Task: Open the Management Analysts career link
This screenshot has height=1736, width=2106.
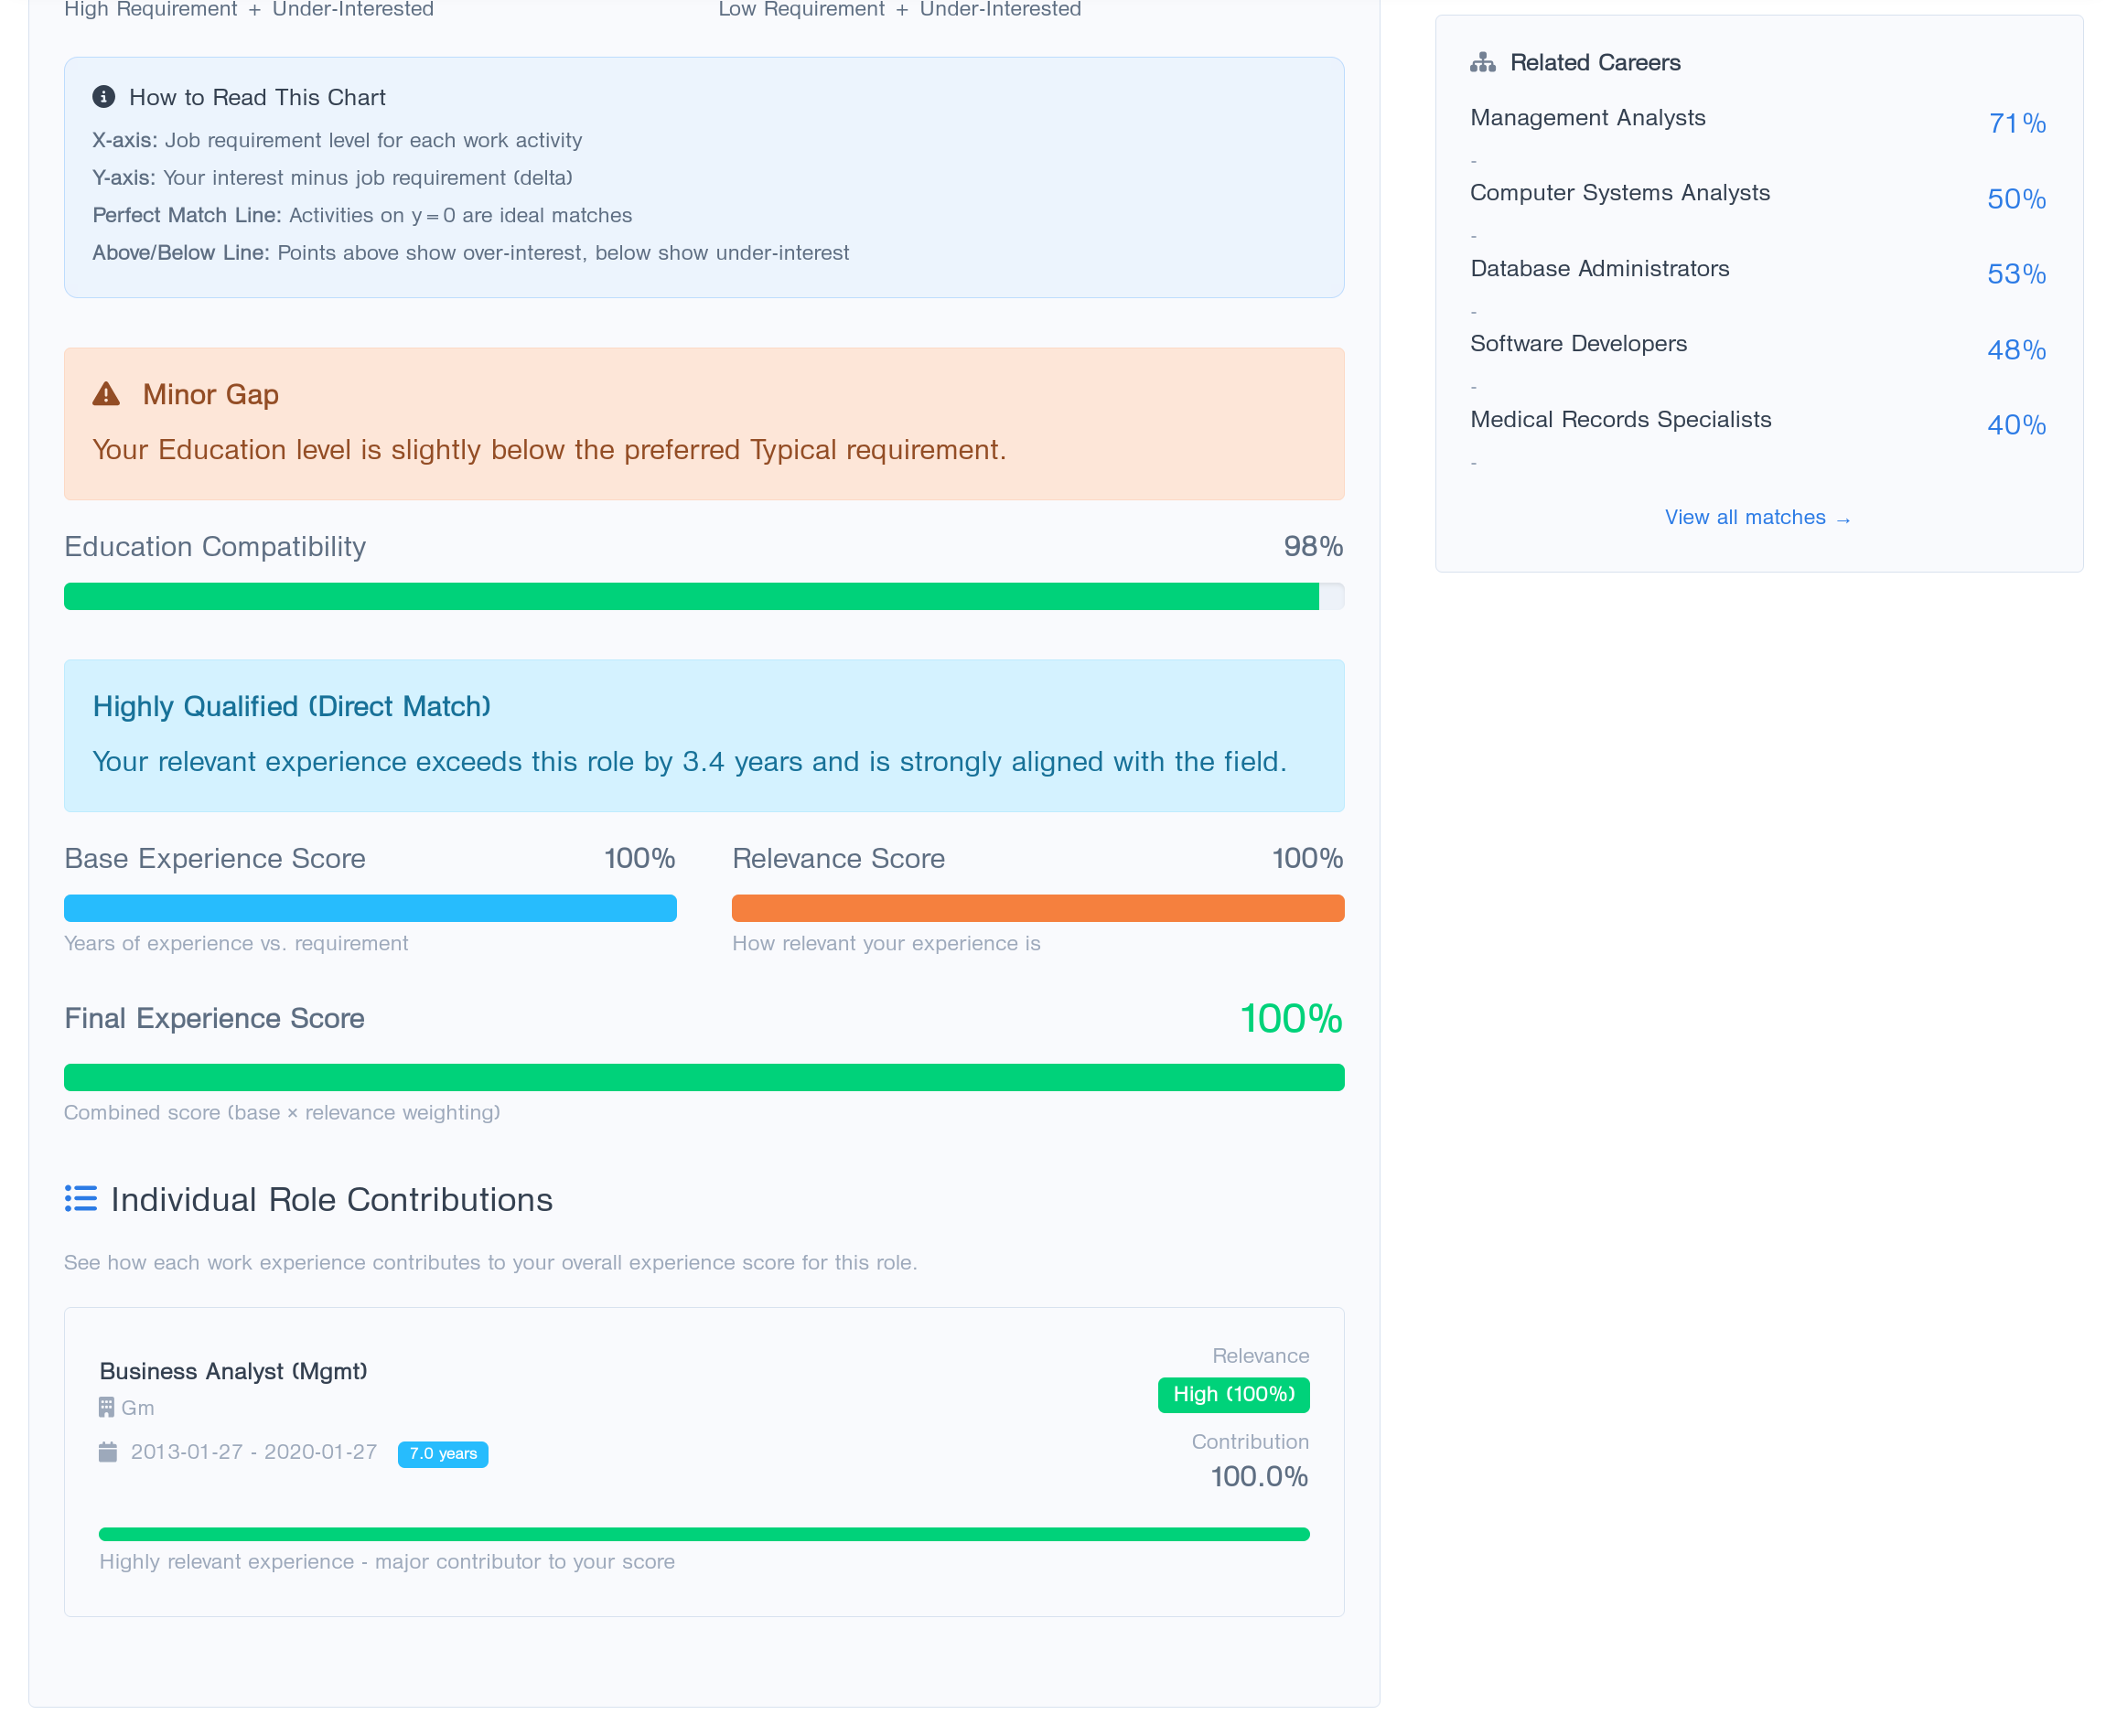Action: (x=1587, y=117)
